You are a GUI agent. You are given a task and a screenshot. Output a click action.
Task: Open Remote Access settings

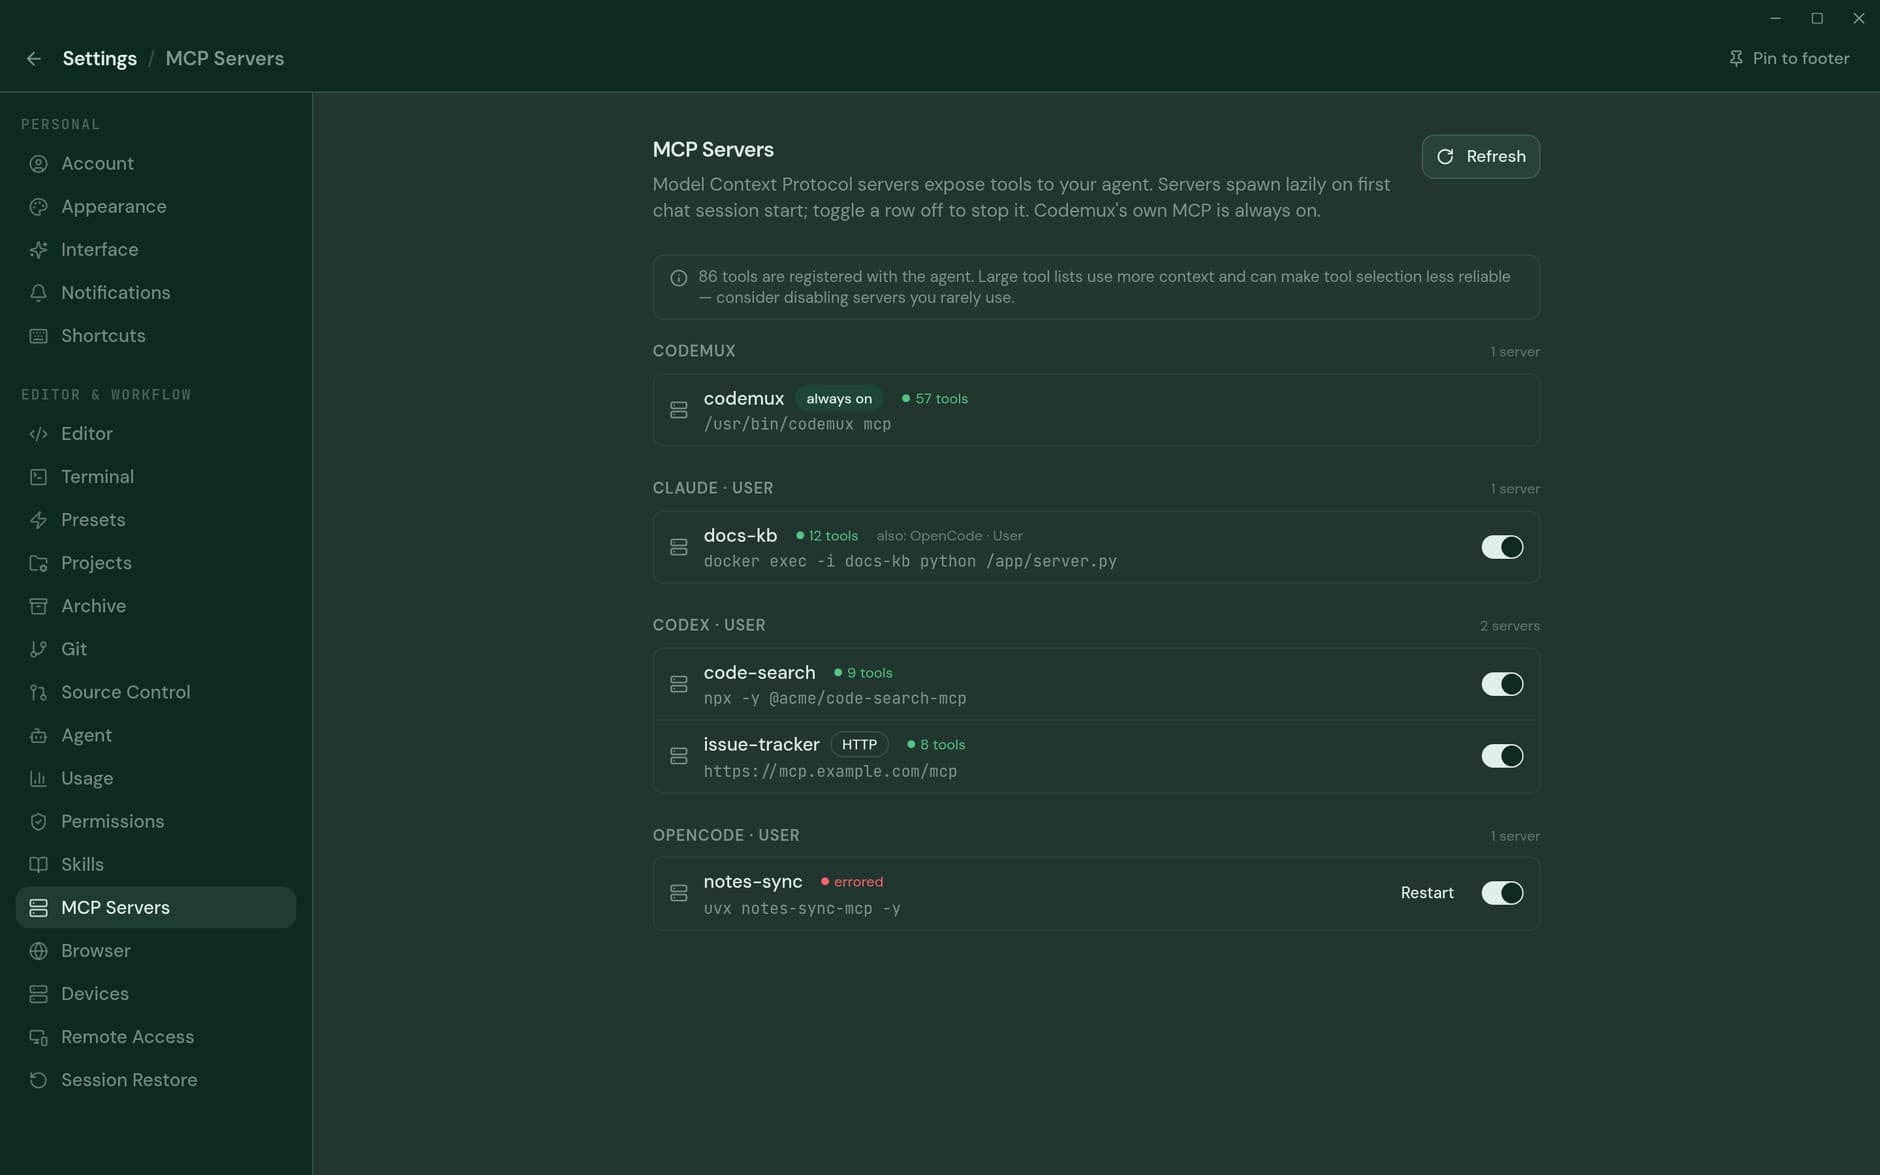(x=156, y=1037)
